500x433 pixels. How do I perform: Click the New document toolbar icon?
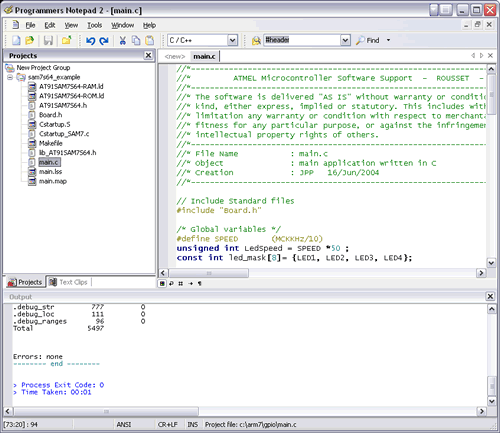pyautogui.click(x=16, y=41)
